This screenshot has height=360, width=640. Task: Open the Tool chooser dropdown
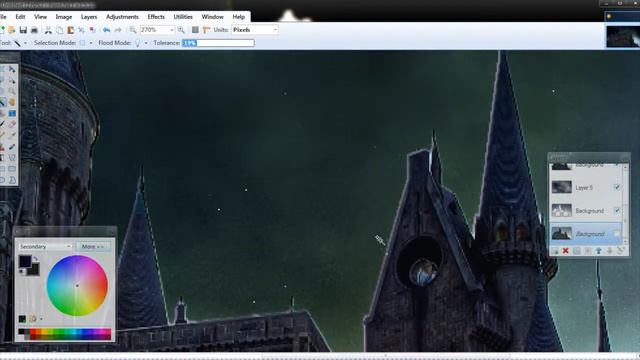pos(25,43)
